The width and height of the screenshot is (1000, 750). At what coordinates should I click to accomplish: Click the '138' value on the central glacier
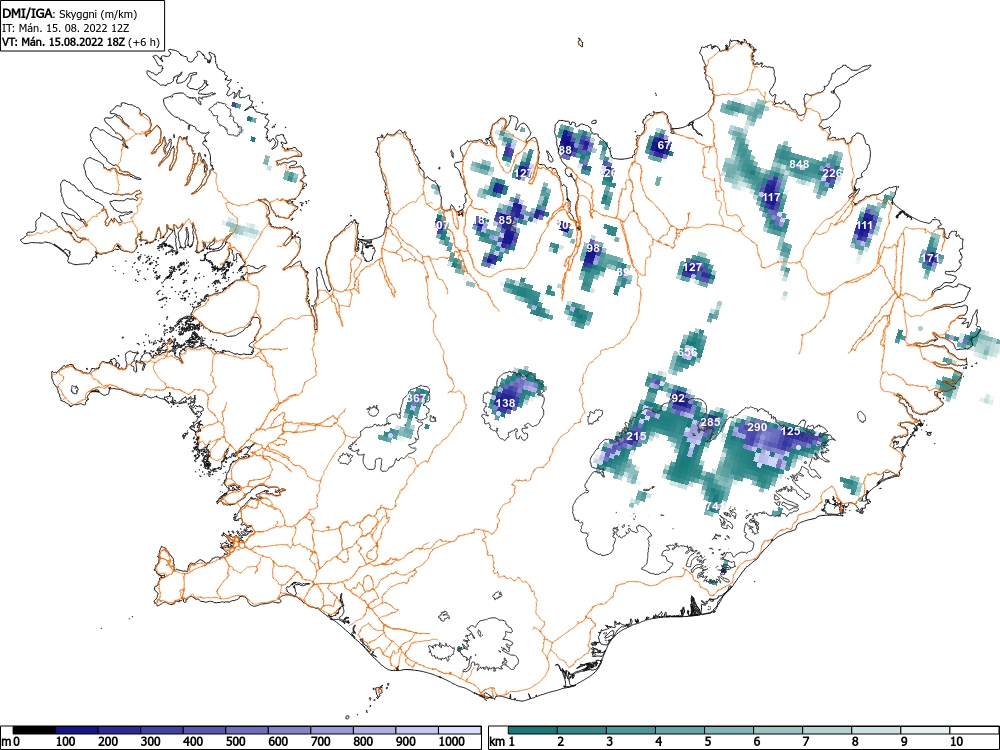(505, 403)
